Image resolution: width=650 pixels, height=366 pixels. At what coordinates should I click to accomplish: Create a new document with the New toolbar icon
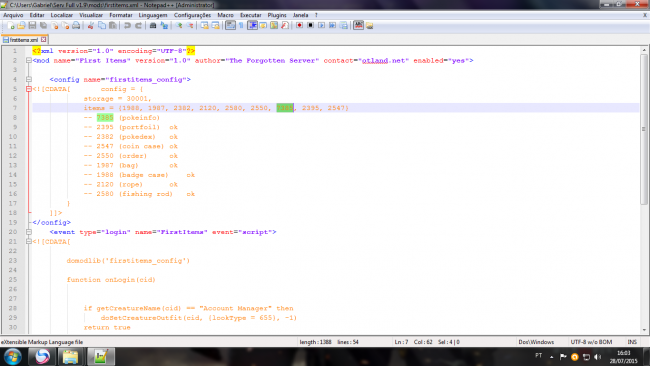point(11,26)
